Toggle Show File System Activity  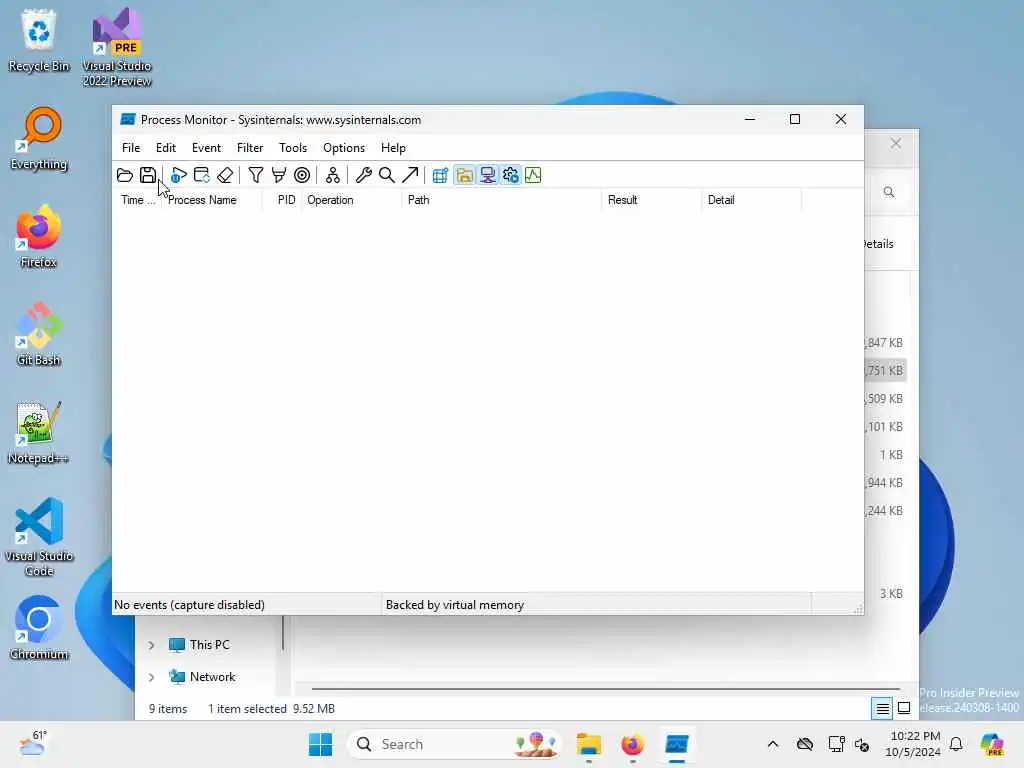(464, 175)
